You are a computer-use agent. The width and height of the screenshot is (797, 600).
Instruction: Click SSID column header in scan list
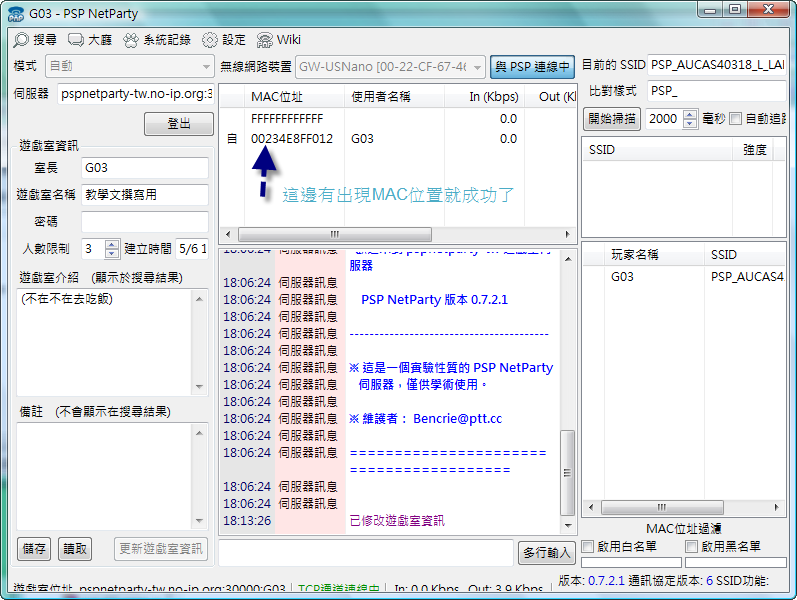click(657, 150)
